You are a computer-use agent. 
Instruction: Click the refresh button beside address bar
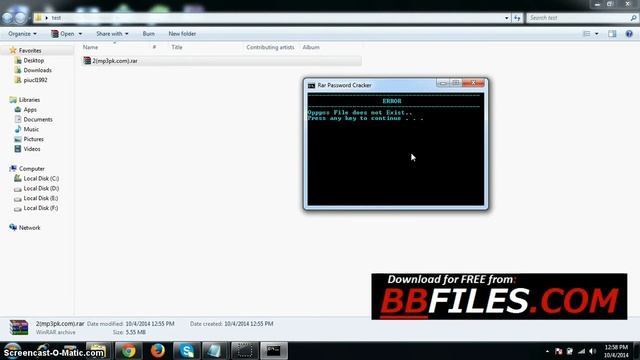pos(517,18)
